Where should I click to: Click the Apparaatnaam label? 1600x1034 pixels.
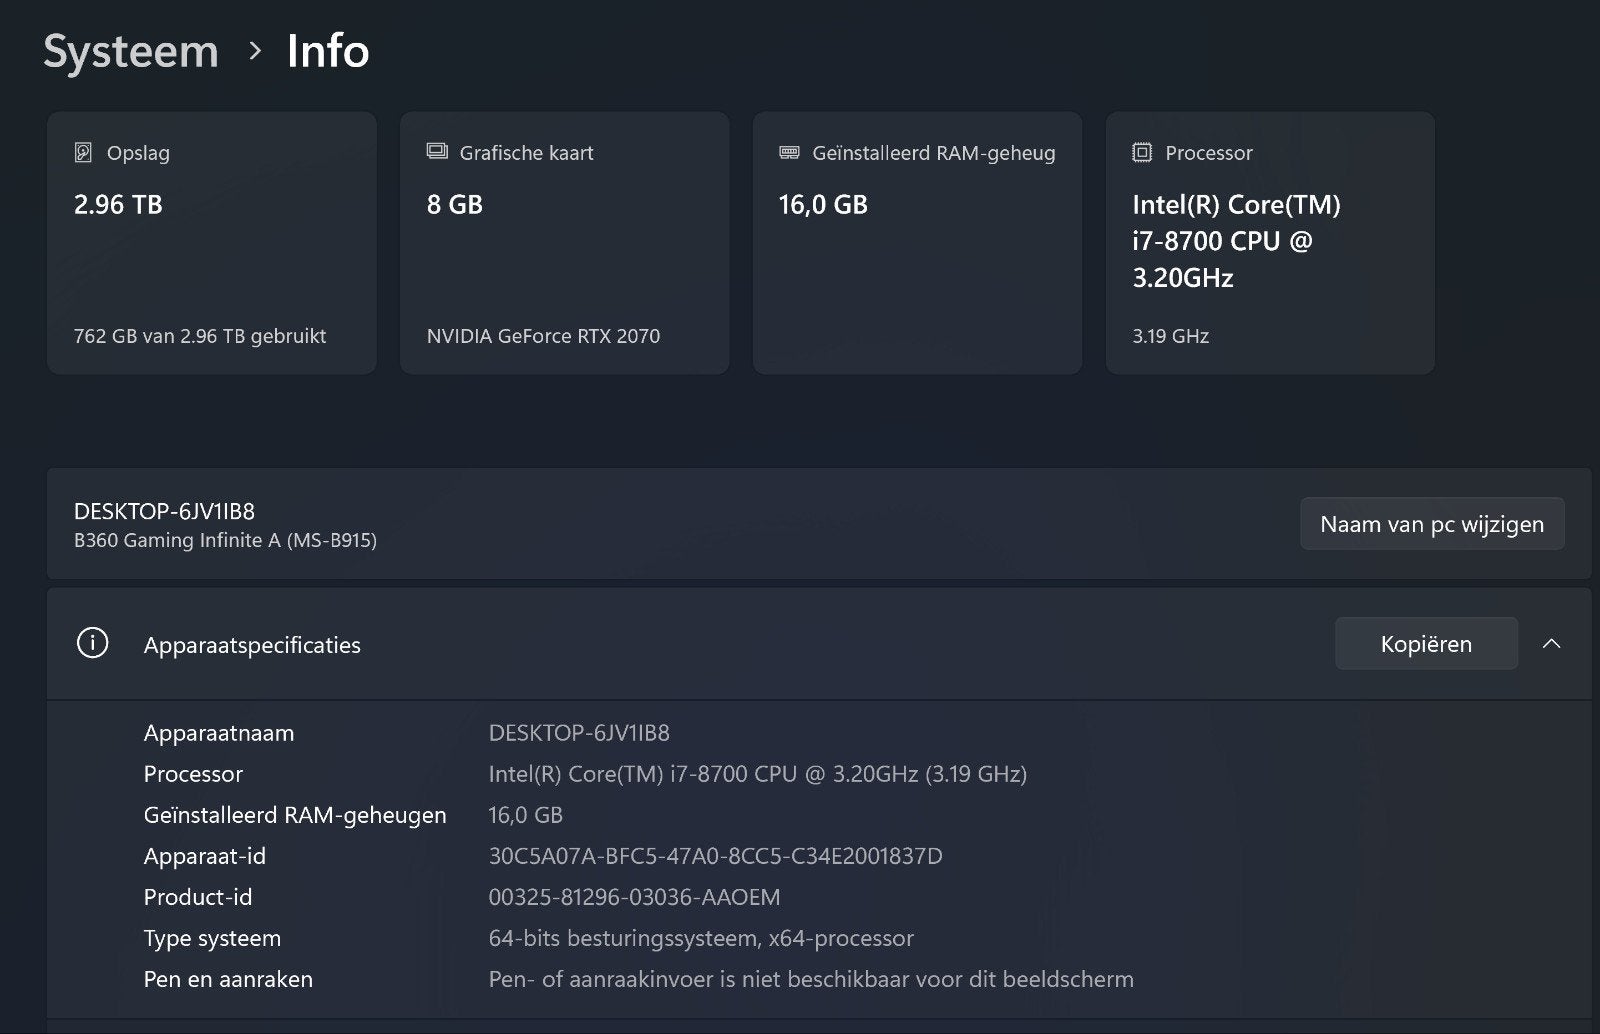[219, 733]
